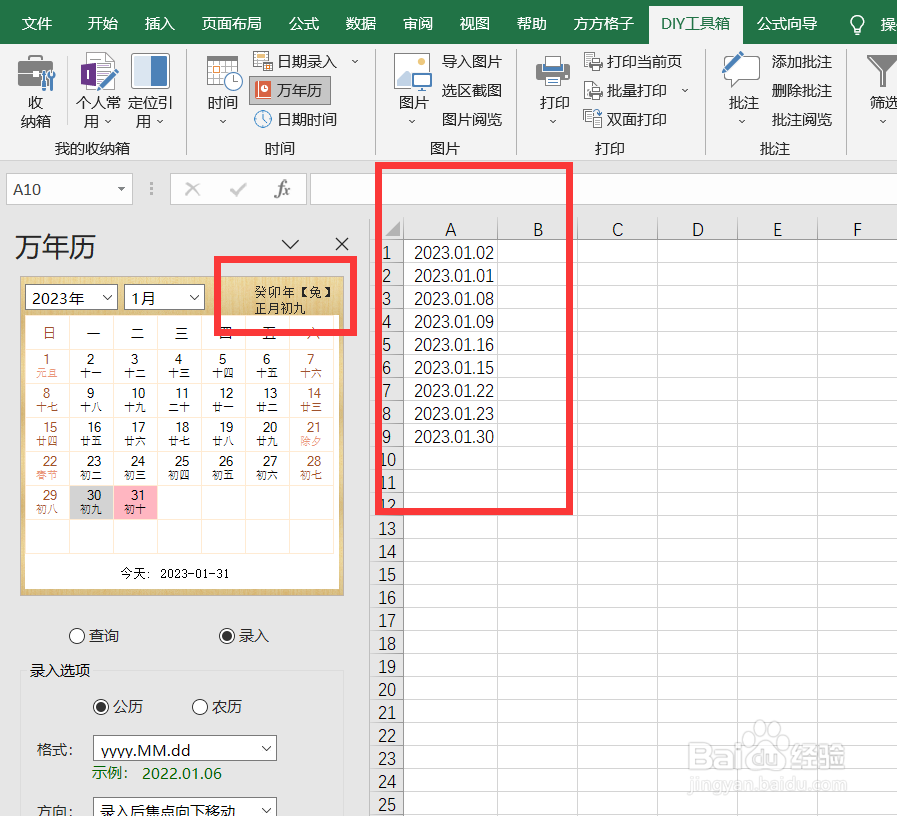The width and height of the screenshot is (897, 816).
Task: Click cell containing 2023.01.16
Action: coord(451,344)
